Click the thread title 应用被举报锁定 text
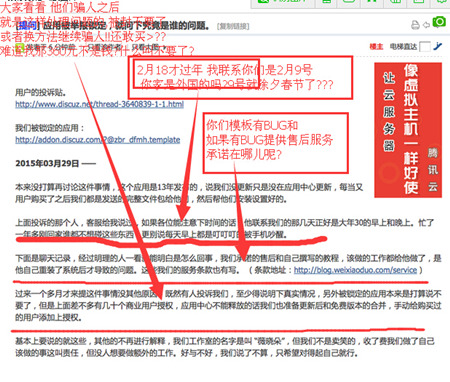This screenshot has height=382, width=450. click(x=126, y=26)
